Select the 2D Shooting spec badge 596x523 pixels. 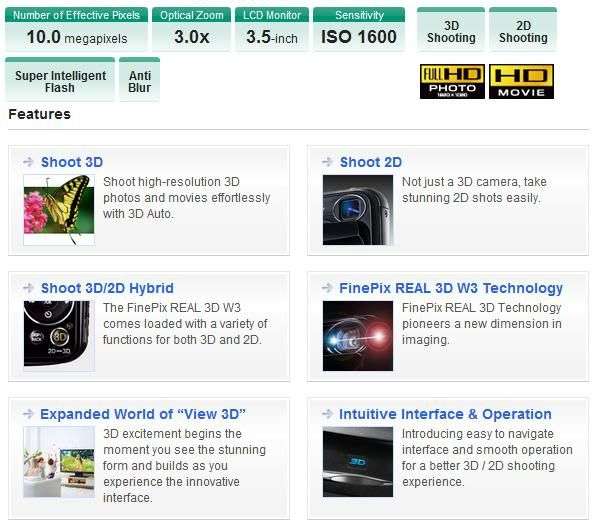coord(523,30)
